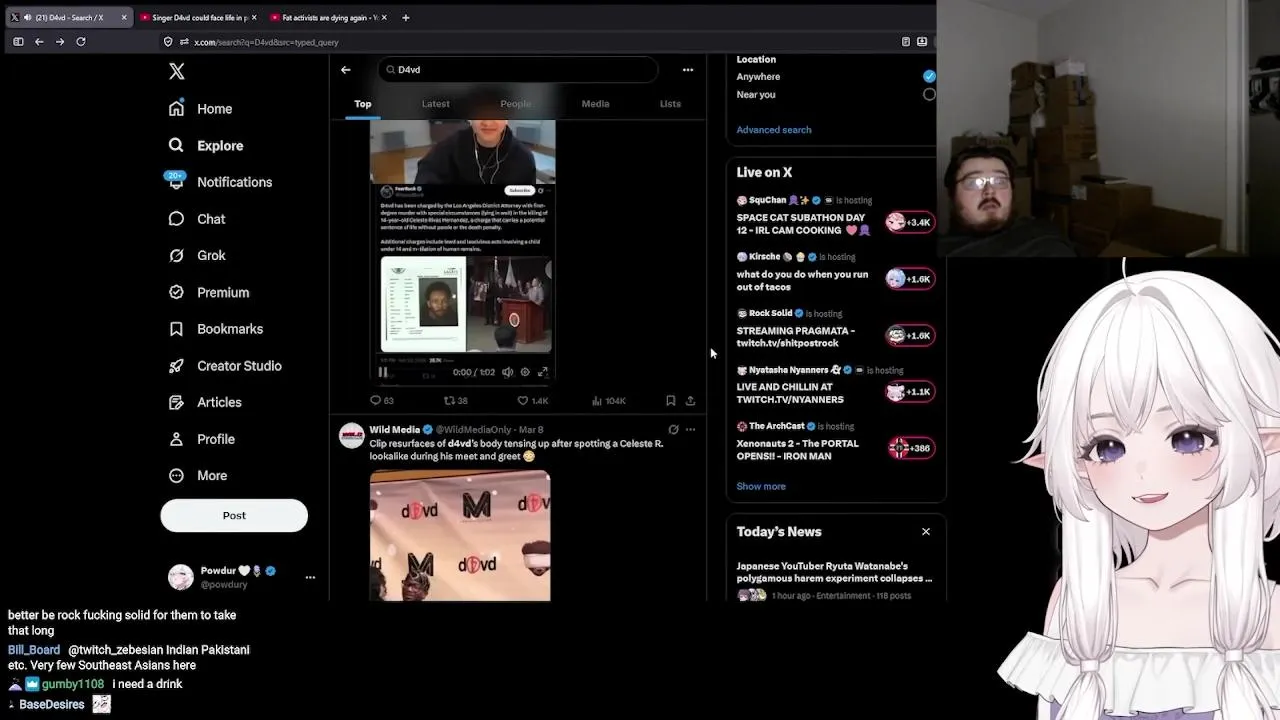
Task: Open Wild Media profile avatar
Action: click(352, 436)
